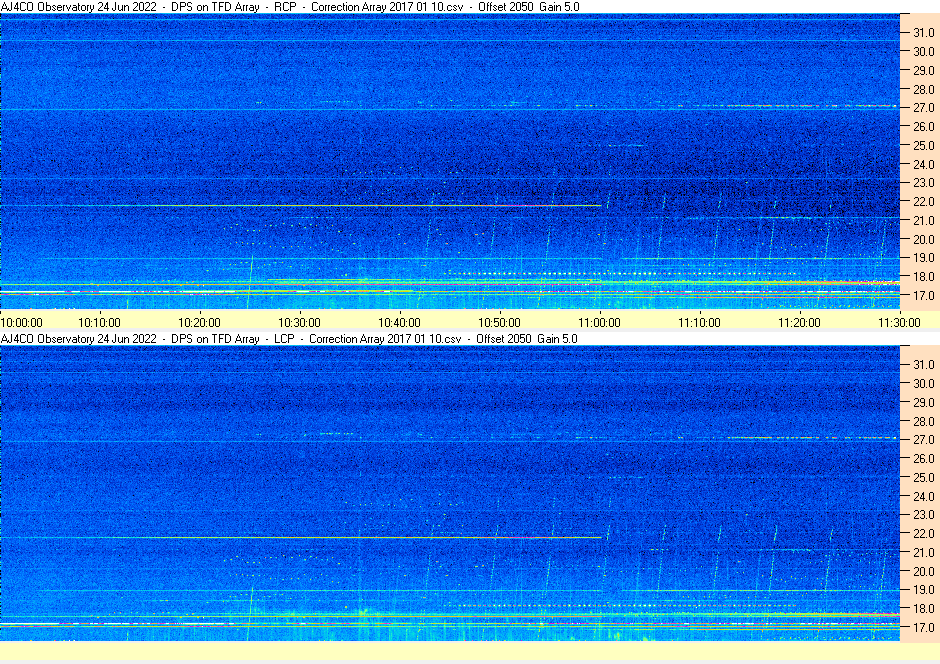Screen dimensions: 940x664
Task: Click the 24.0 frequency label on LCP panel
Action: (x=923, y=496)
